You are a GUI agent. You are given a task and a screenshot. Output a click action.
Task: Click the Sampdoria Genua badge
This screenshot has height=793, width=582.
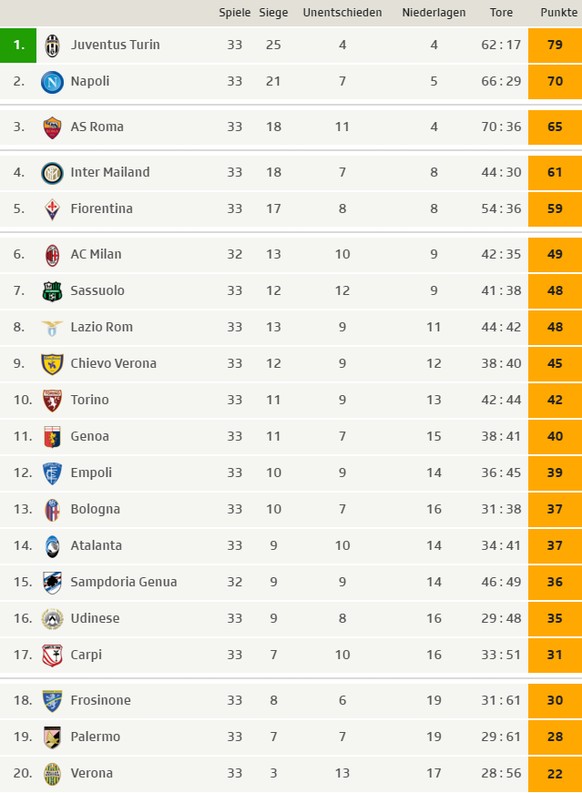52,583
